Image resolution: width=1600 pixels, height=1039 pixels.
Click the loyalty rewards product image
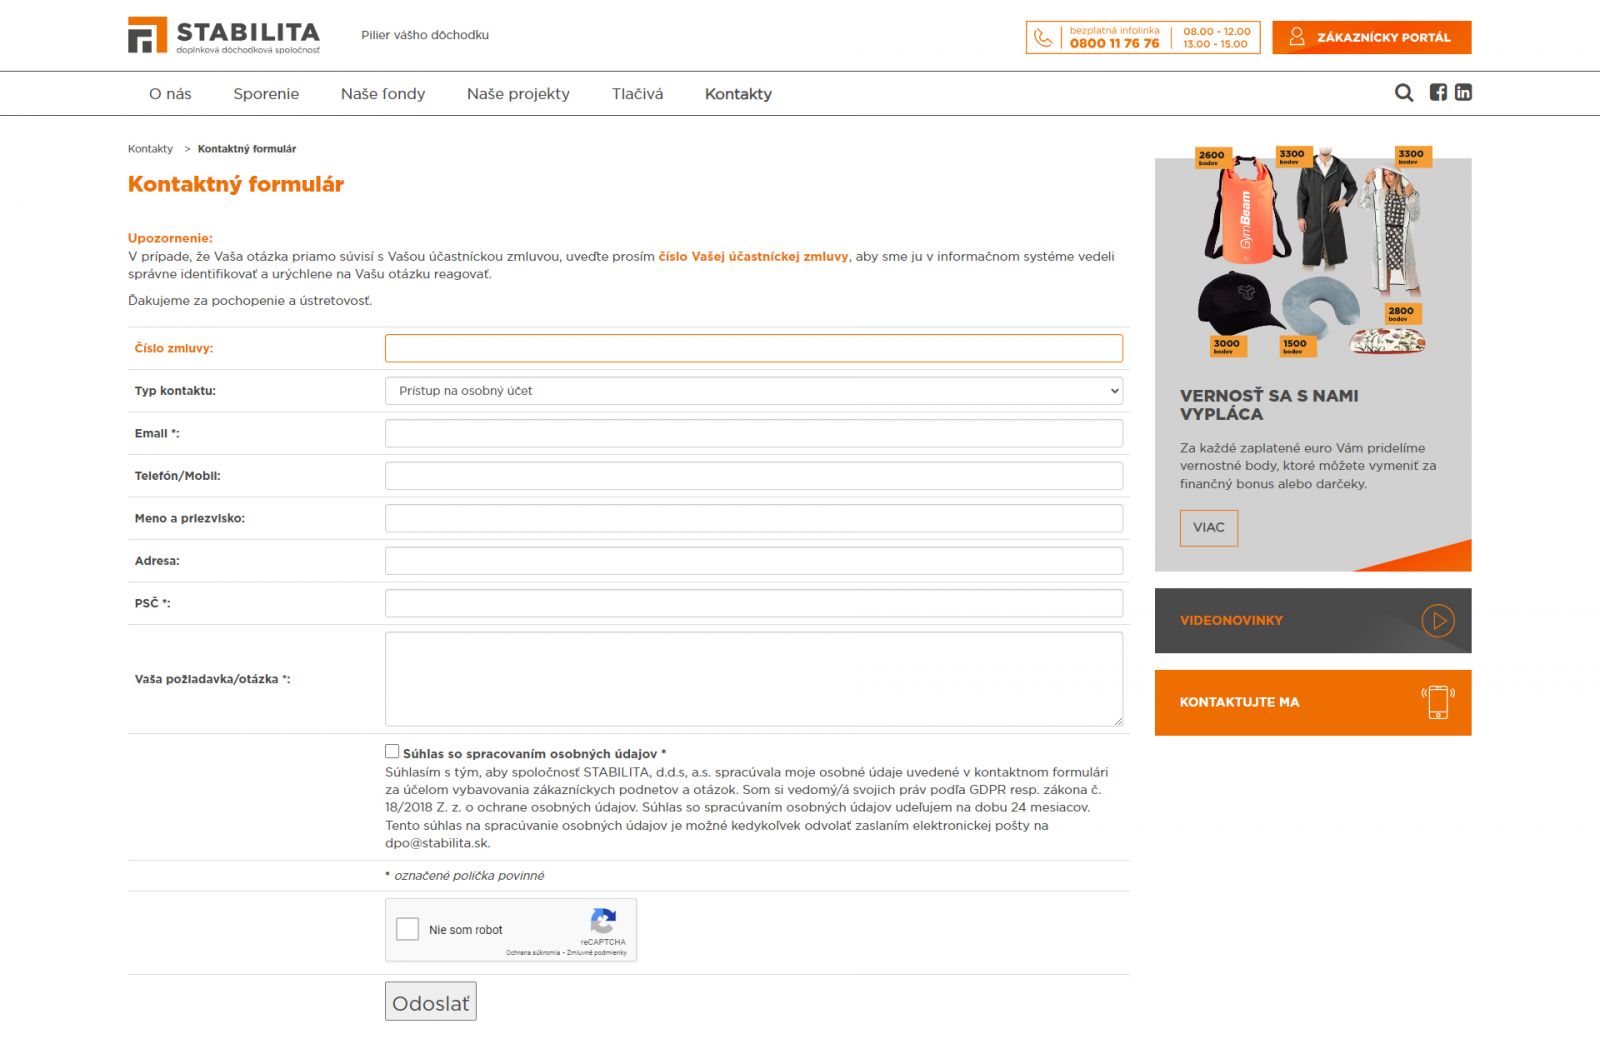coord(1312,255)
